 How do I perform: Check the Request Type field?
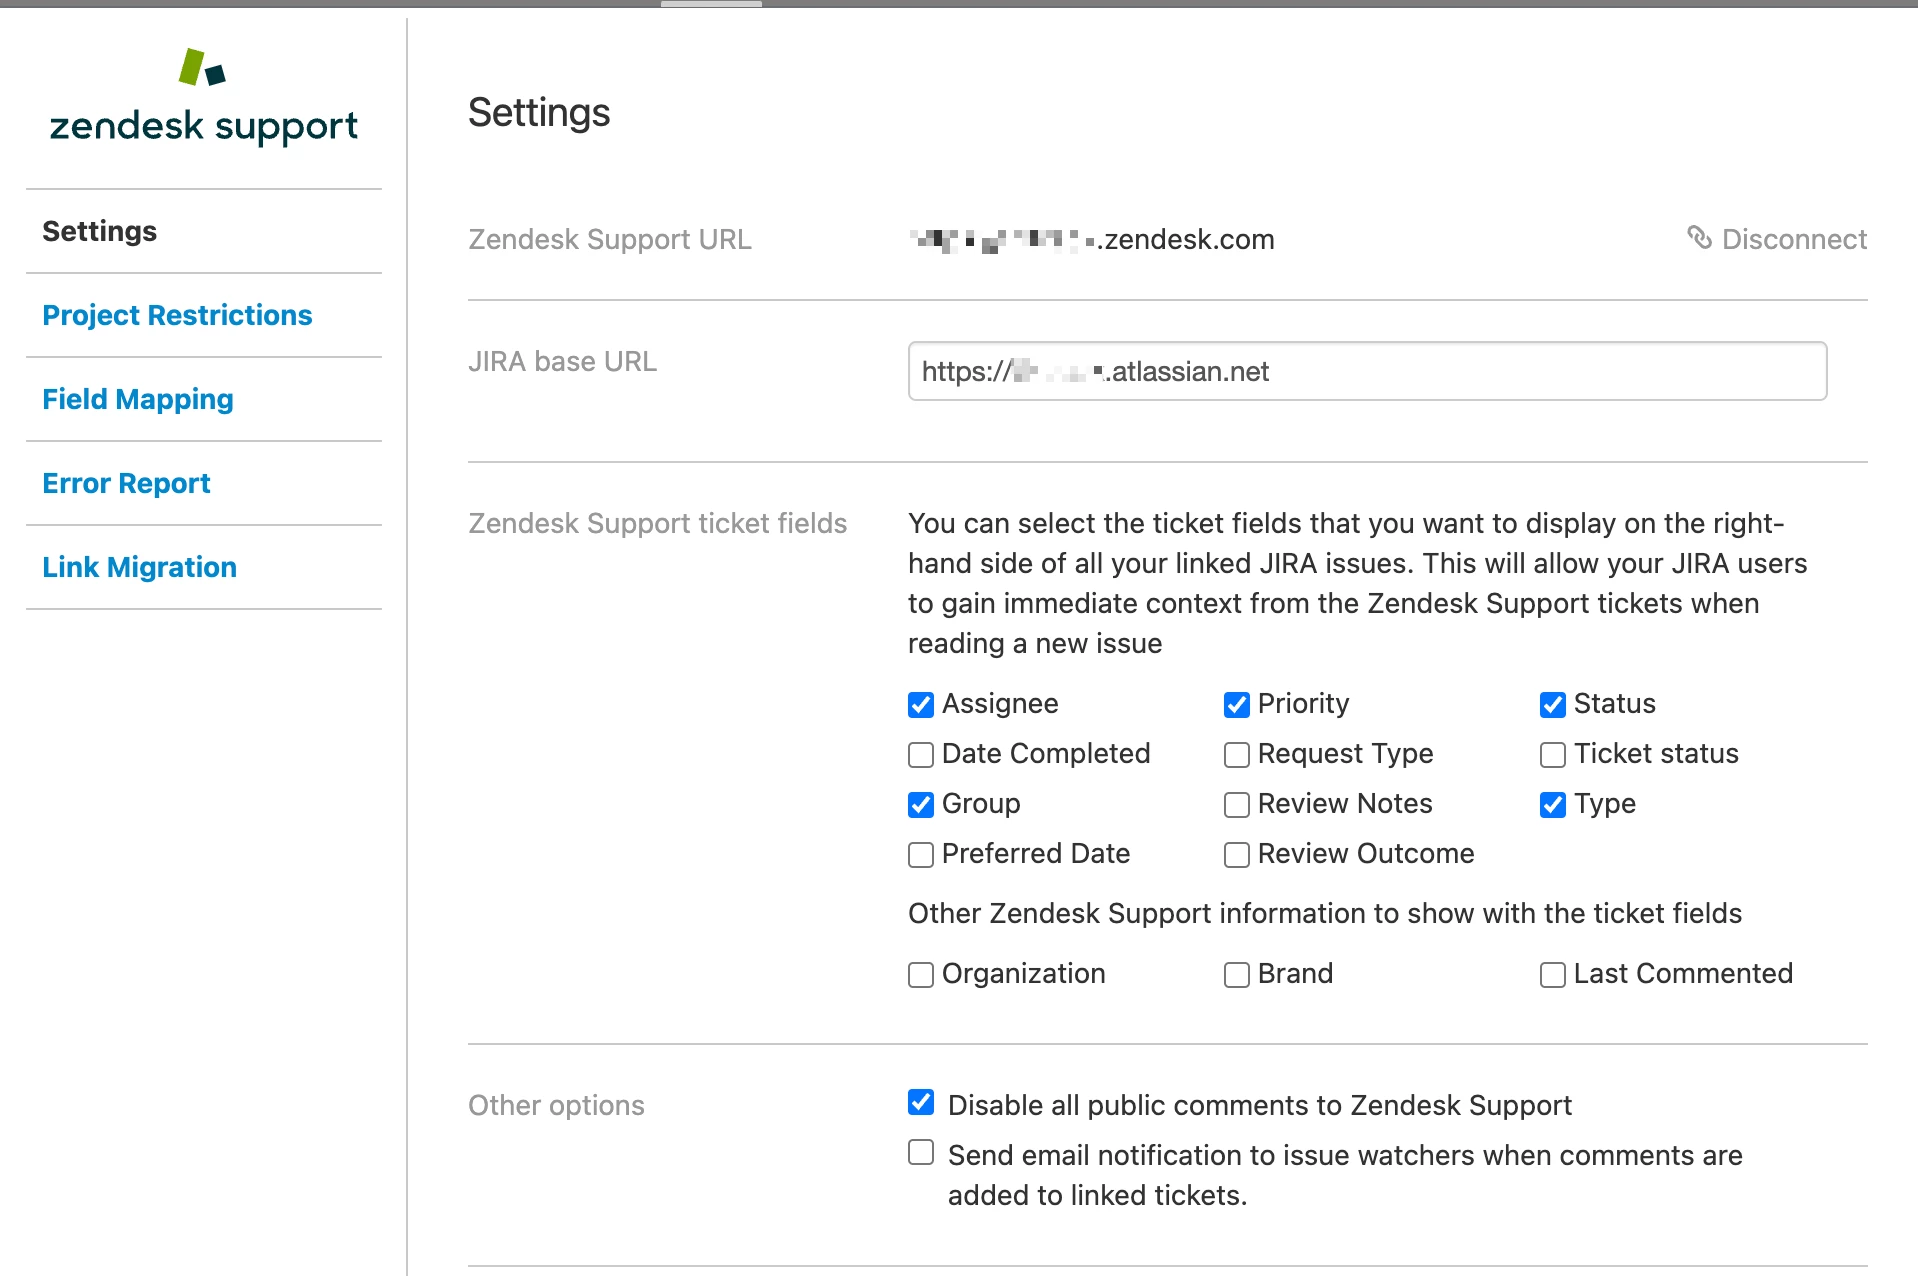(1237, 755)
